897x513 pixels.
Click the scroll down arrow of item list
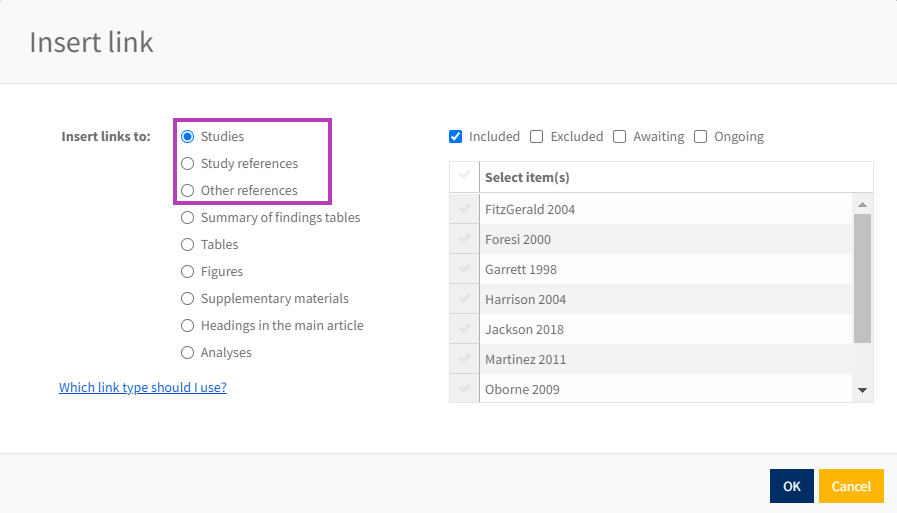(x=862, y=390)
